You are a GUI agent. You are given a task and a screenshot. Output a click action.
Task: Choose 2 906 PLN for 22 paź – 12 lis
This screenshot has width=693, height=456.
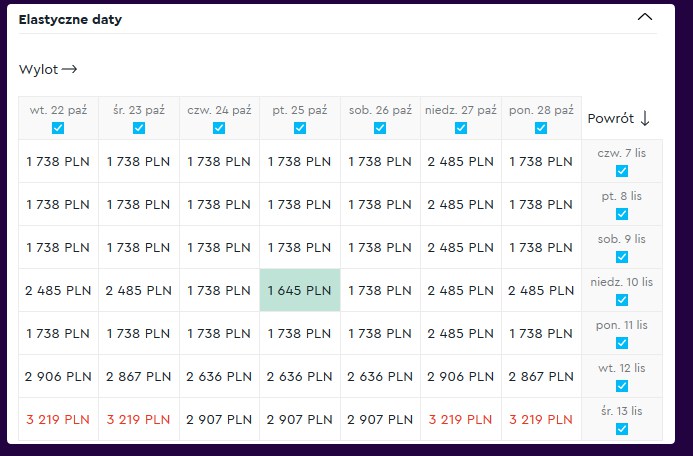pyautogui.click(x=58, y=376)
